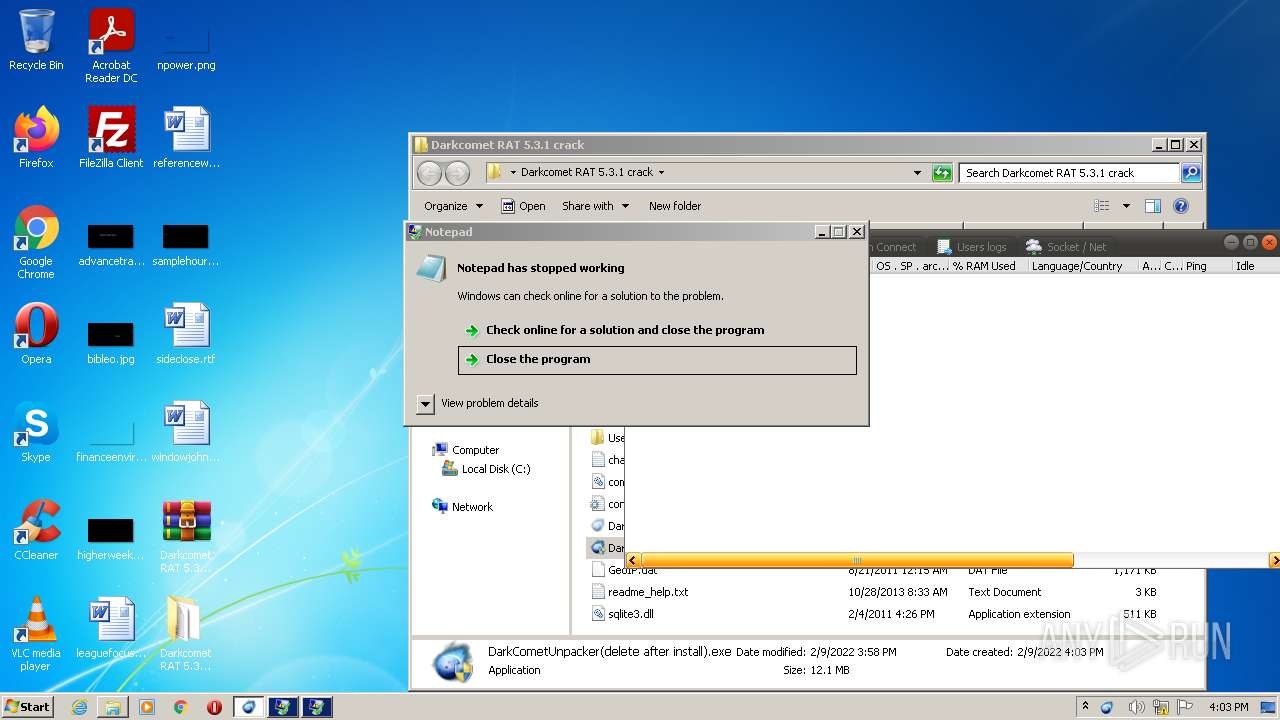
Task: Click Chrome icon in taskbar
Action: pyautogui.click(x=181, y=707)
